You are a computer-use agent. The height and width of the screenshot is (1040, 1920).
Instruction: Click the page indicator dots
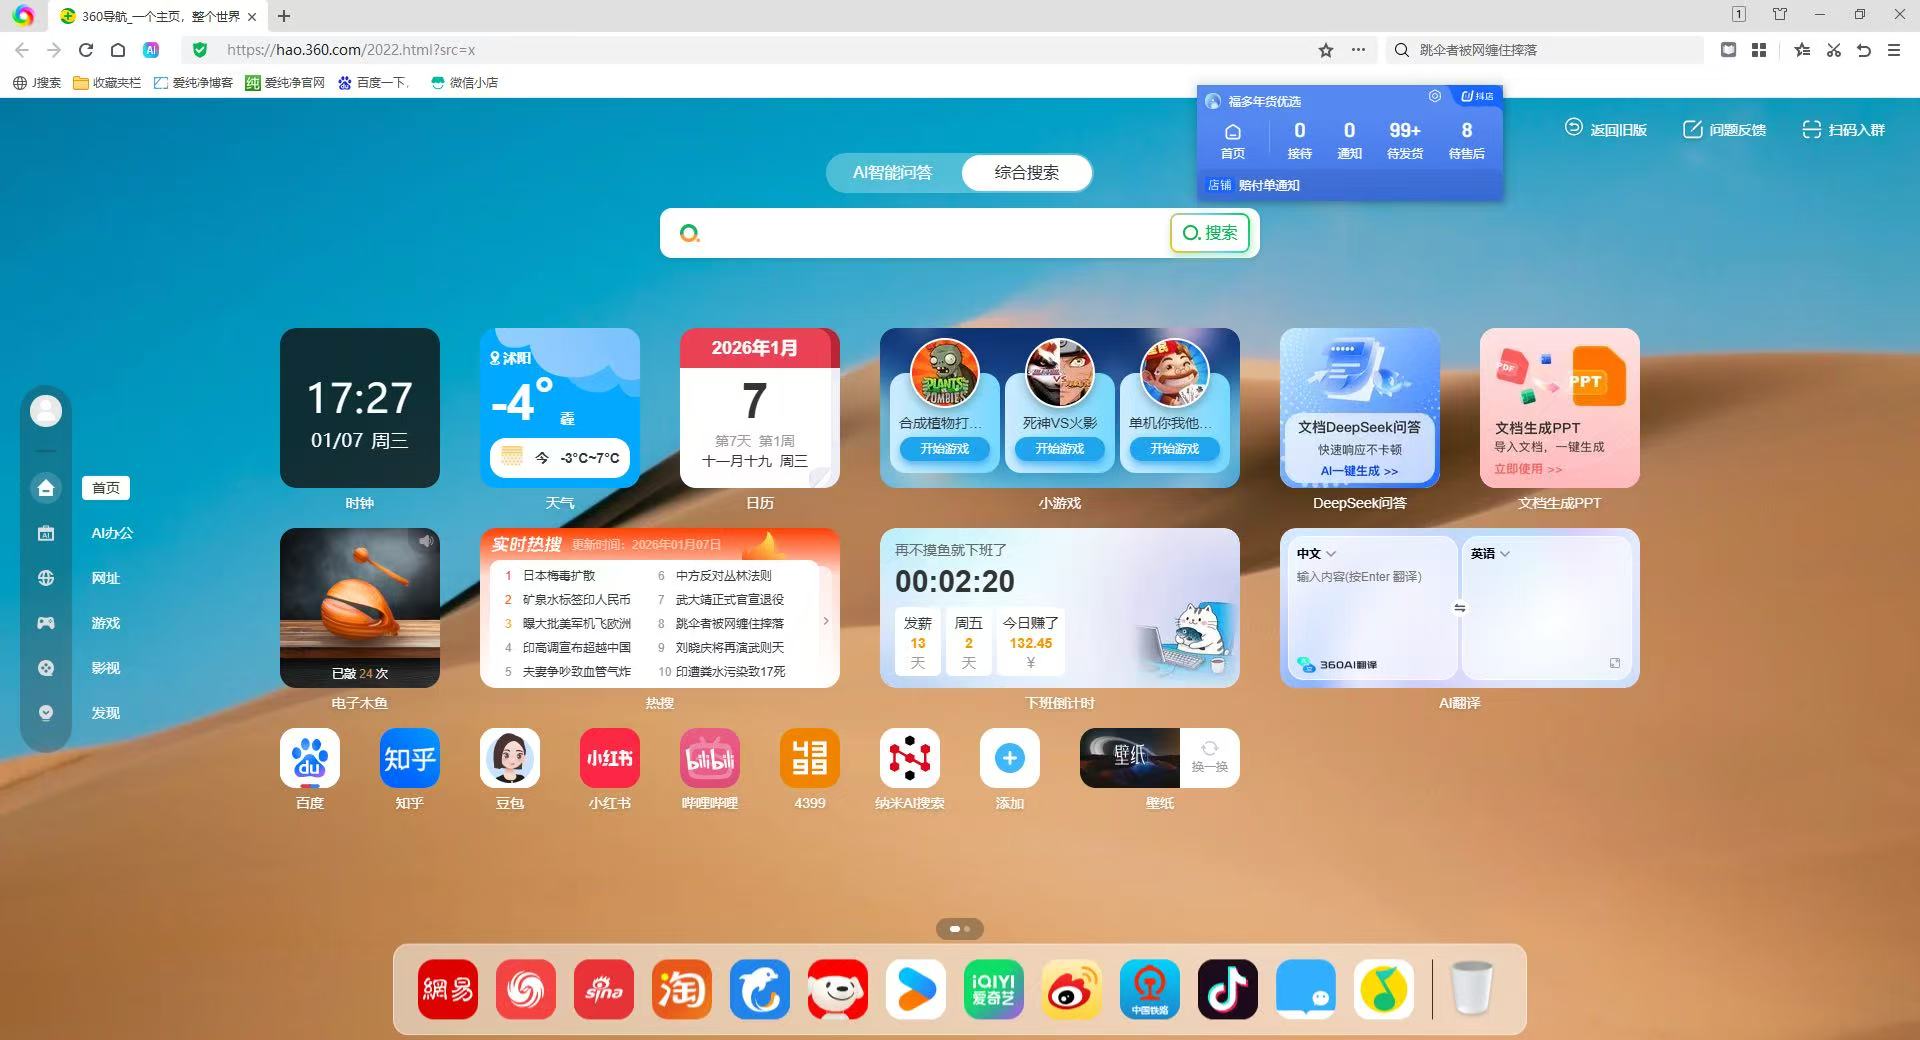click(960, 929)
